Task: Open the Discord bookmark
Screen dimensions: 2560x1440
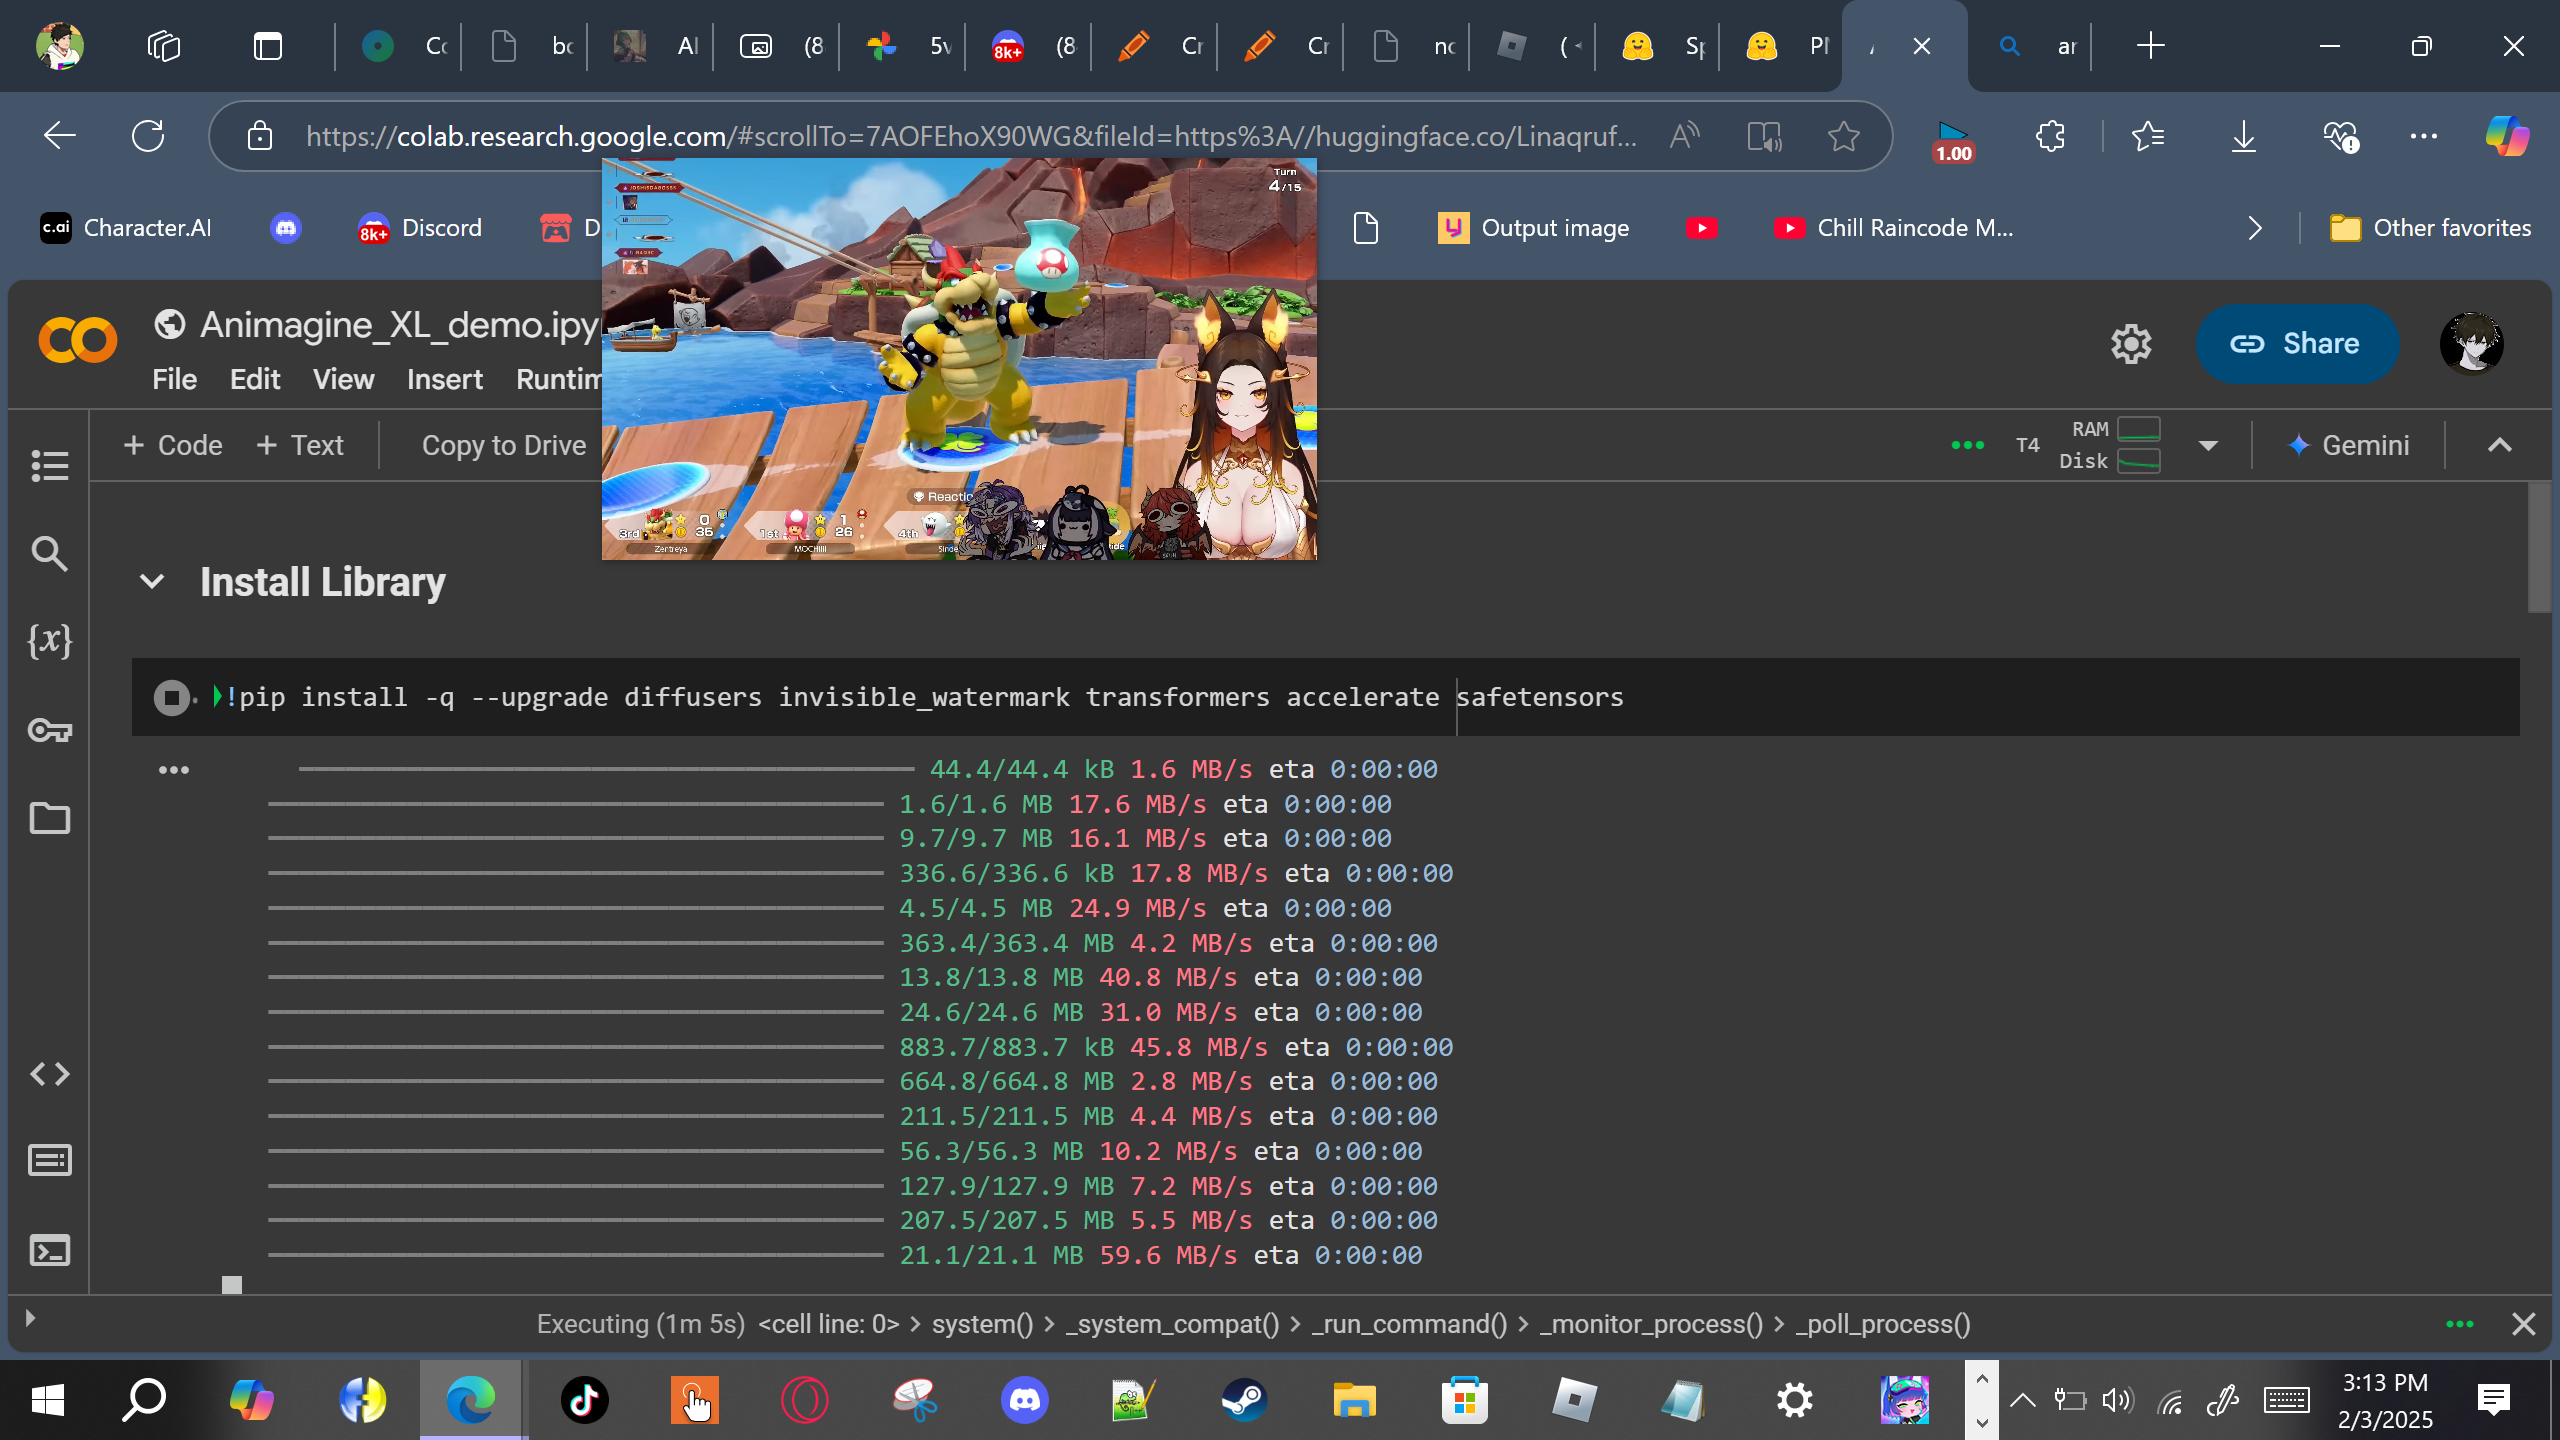Action: (x=420, y=228)
